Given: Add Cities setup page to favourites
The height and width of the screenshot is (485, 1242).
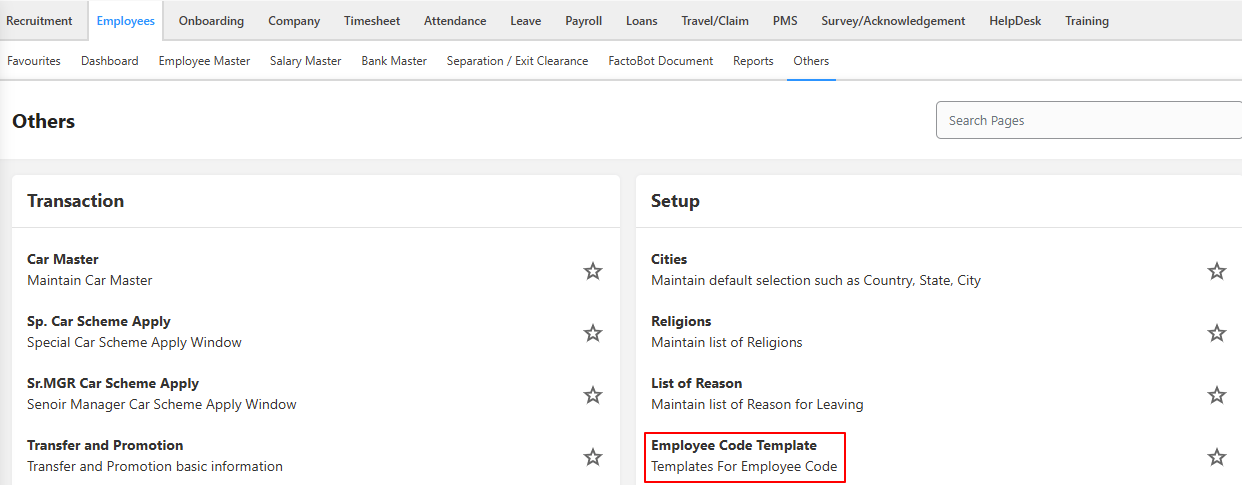Looking at the screenshot, I should click(x=1216, y=271).
